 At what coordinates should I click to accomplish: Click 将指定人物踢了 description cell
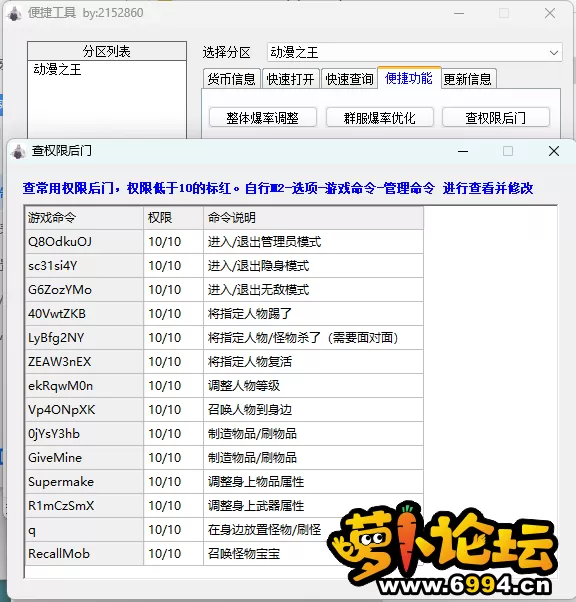click(313, 314)
